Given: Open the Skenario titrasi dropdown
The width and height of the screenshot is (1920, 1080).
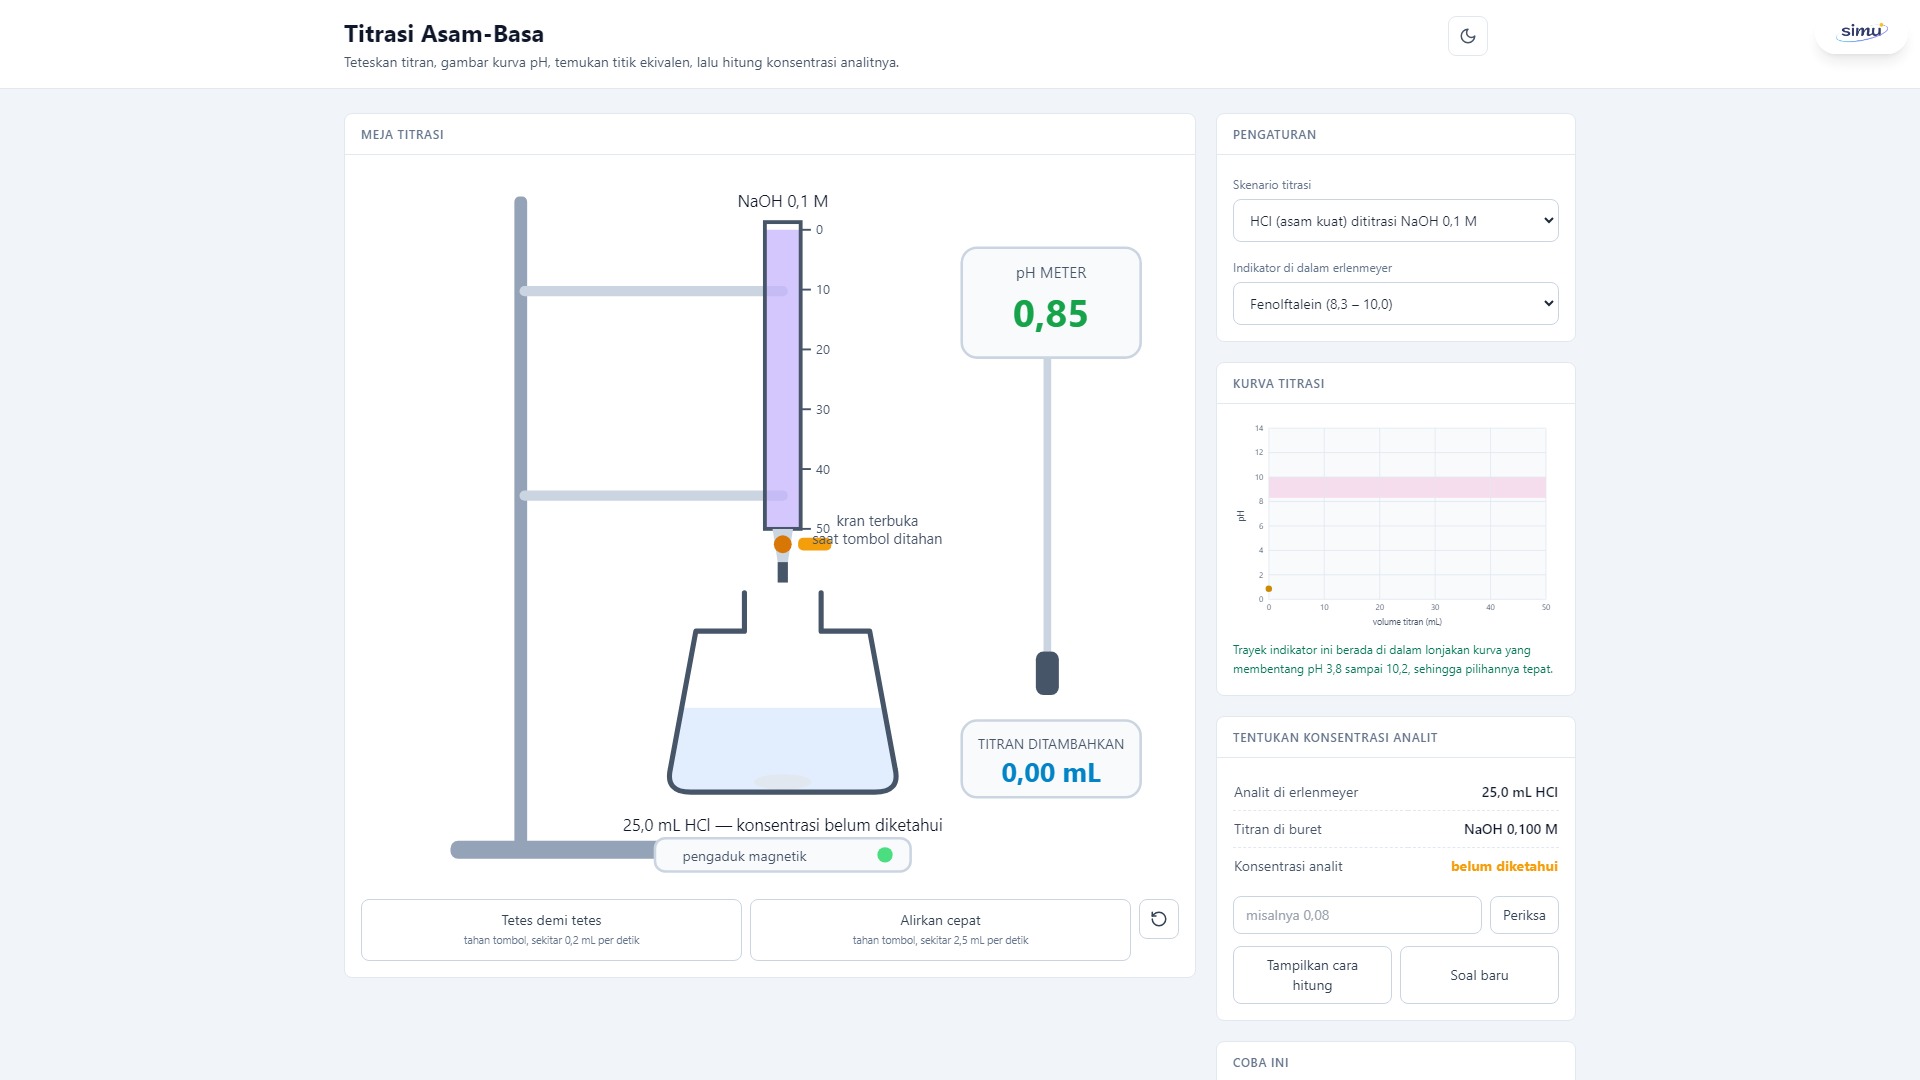Looking at the screenshot, I should (x=1395, y=221).
